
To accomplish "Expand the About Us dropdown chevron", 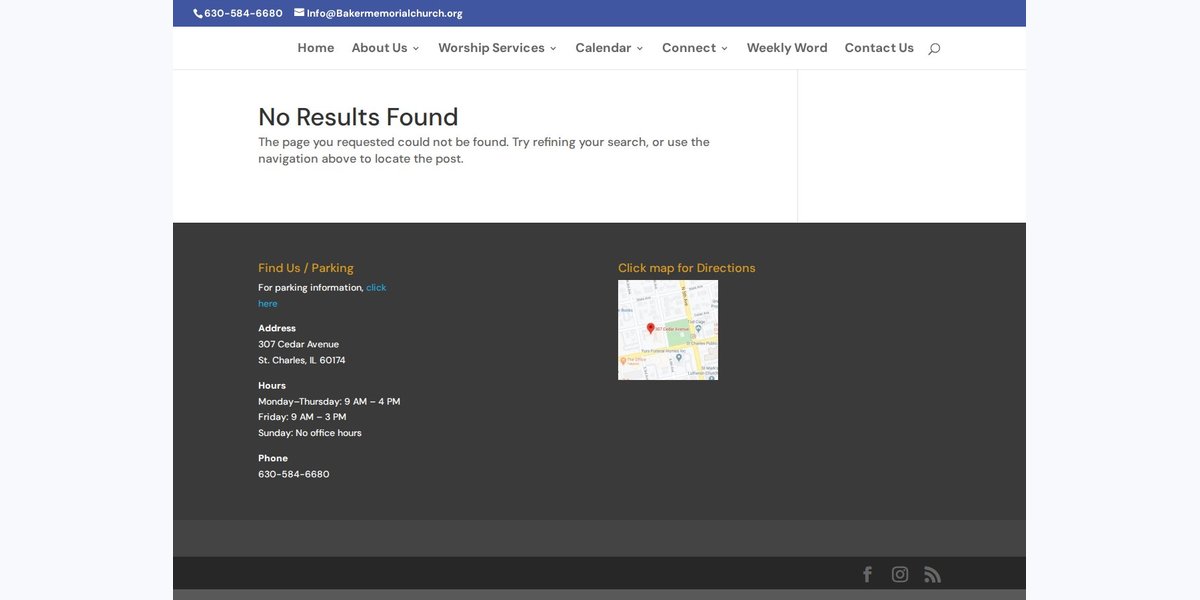I will [415, 48].
